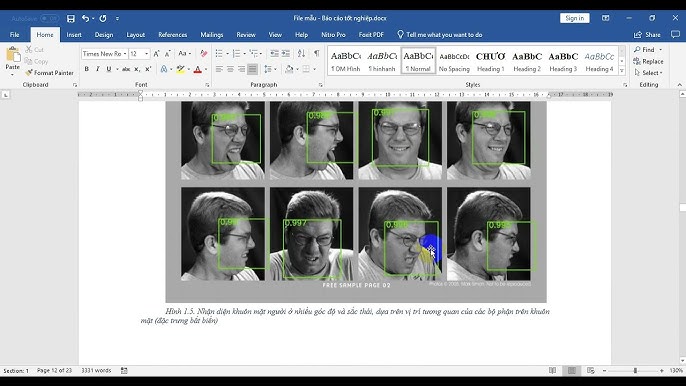
Task: Toggle AutoSave switch
Action: [x=49, y=18]
